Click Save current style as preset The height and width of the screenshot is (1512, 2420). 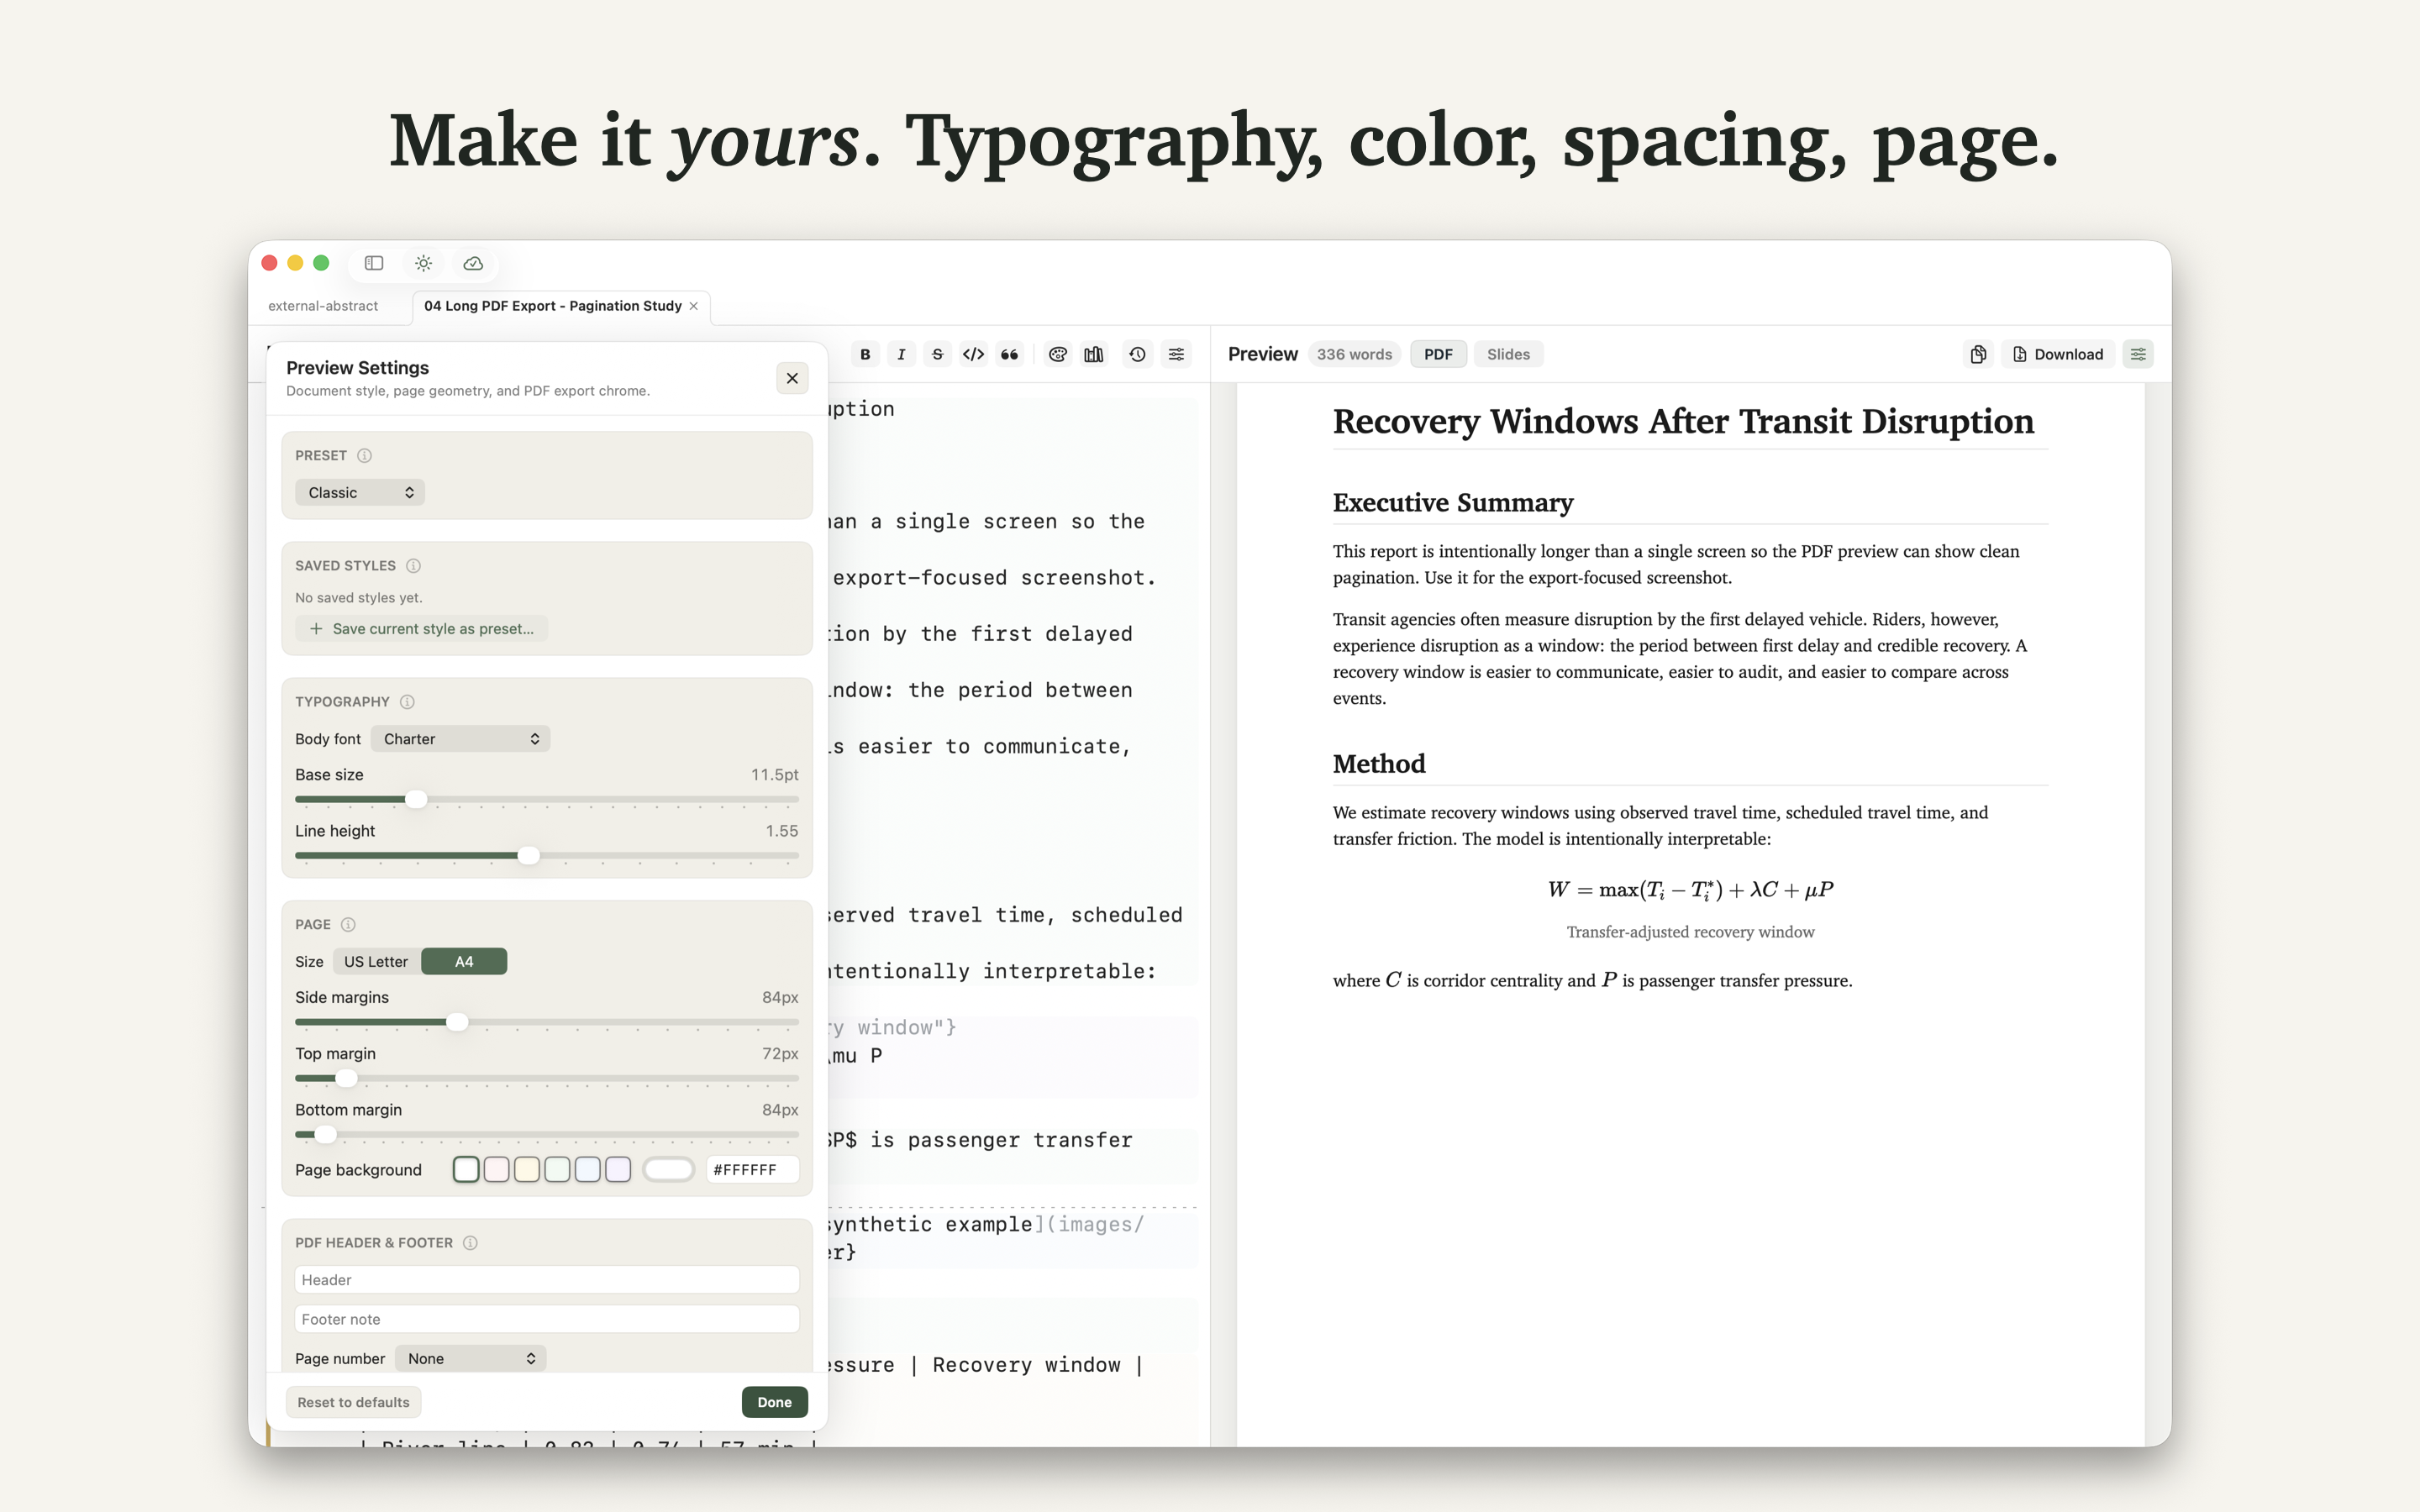[x=422, y=628]
